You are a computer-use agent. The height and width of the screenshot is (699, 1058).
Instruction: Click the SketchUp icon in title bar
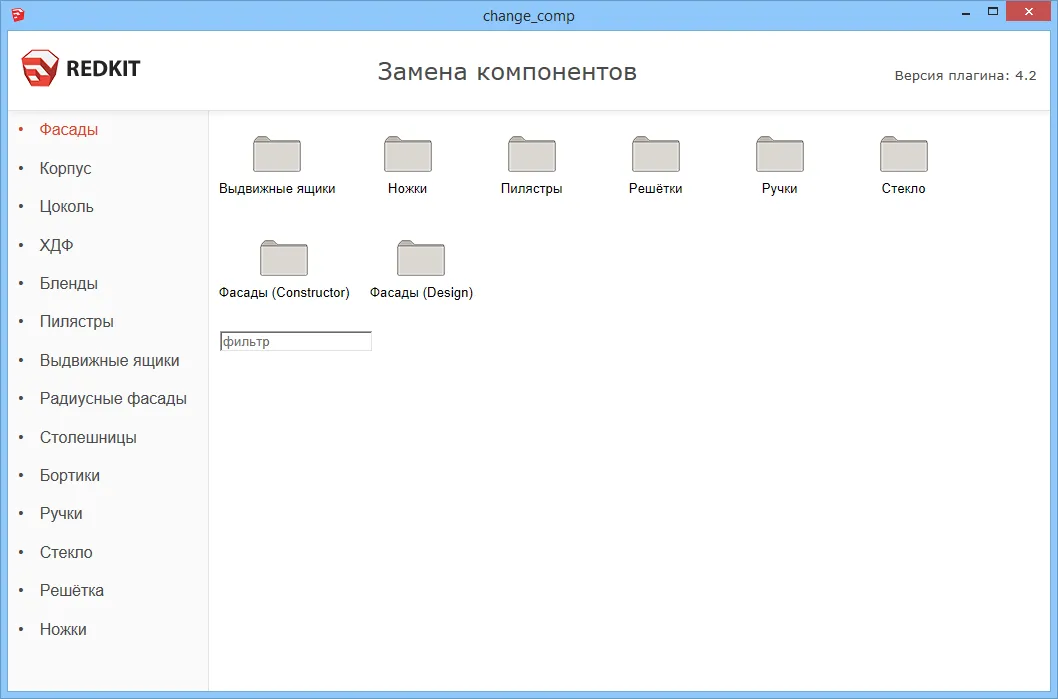pyautogui.click(x=17, y=15)
